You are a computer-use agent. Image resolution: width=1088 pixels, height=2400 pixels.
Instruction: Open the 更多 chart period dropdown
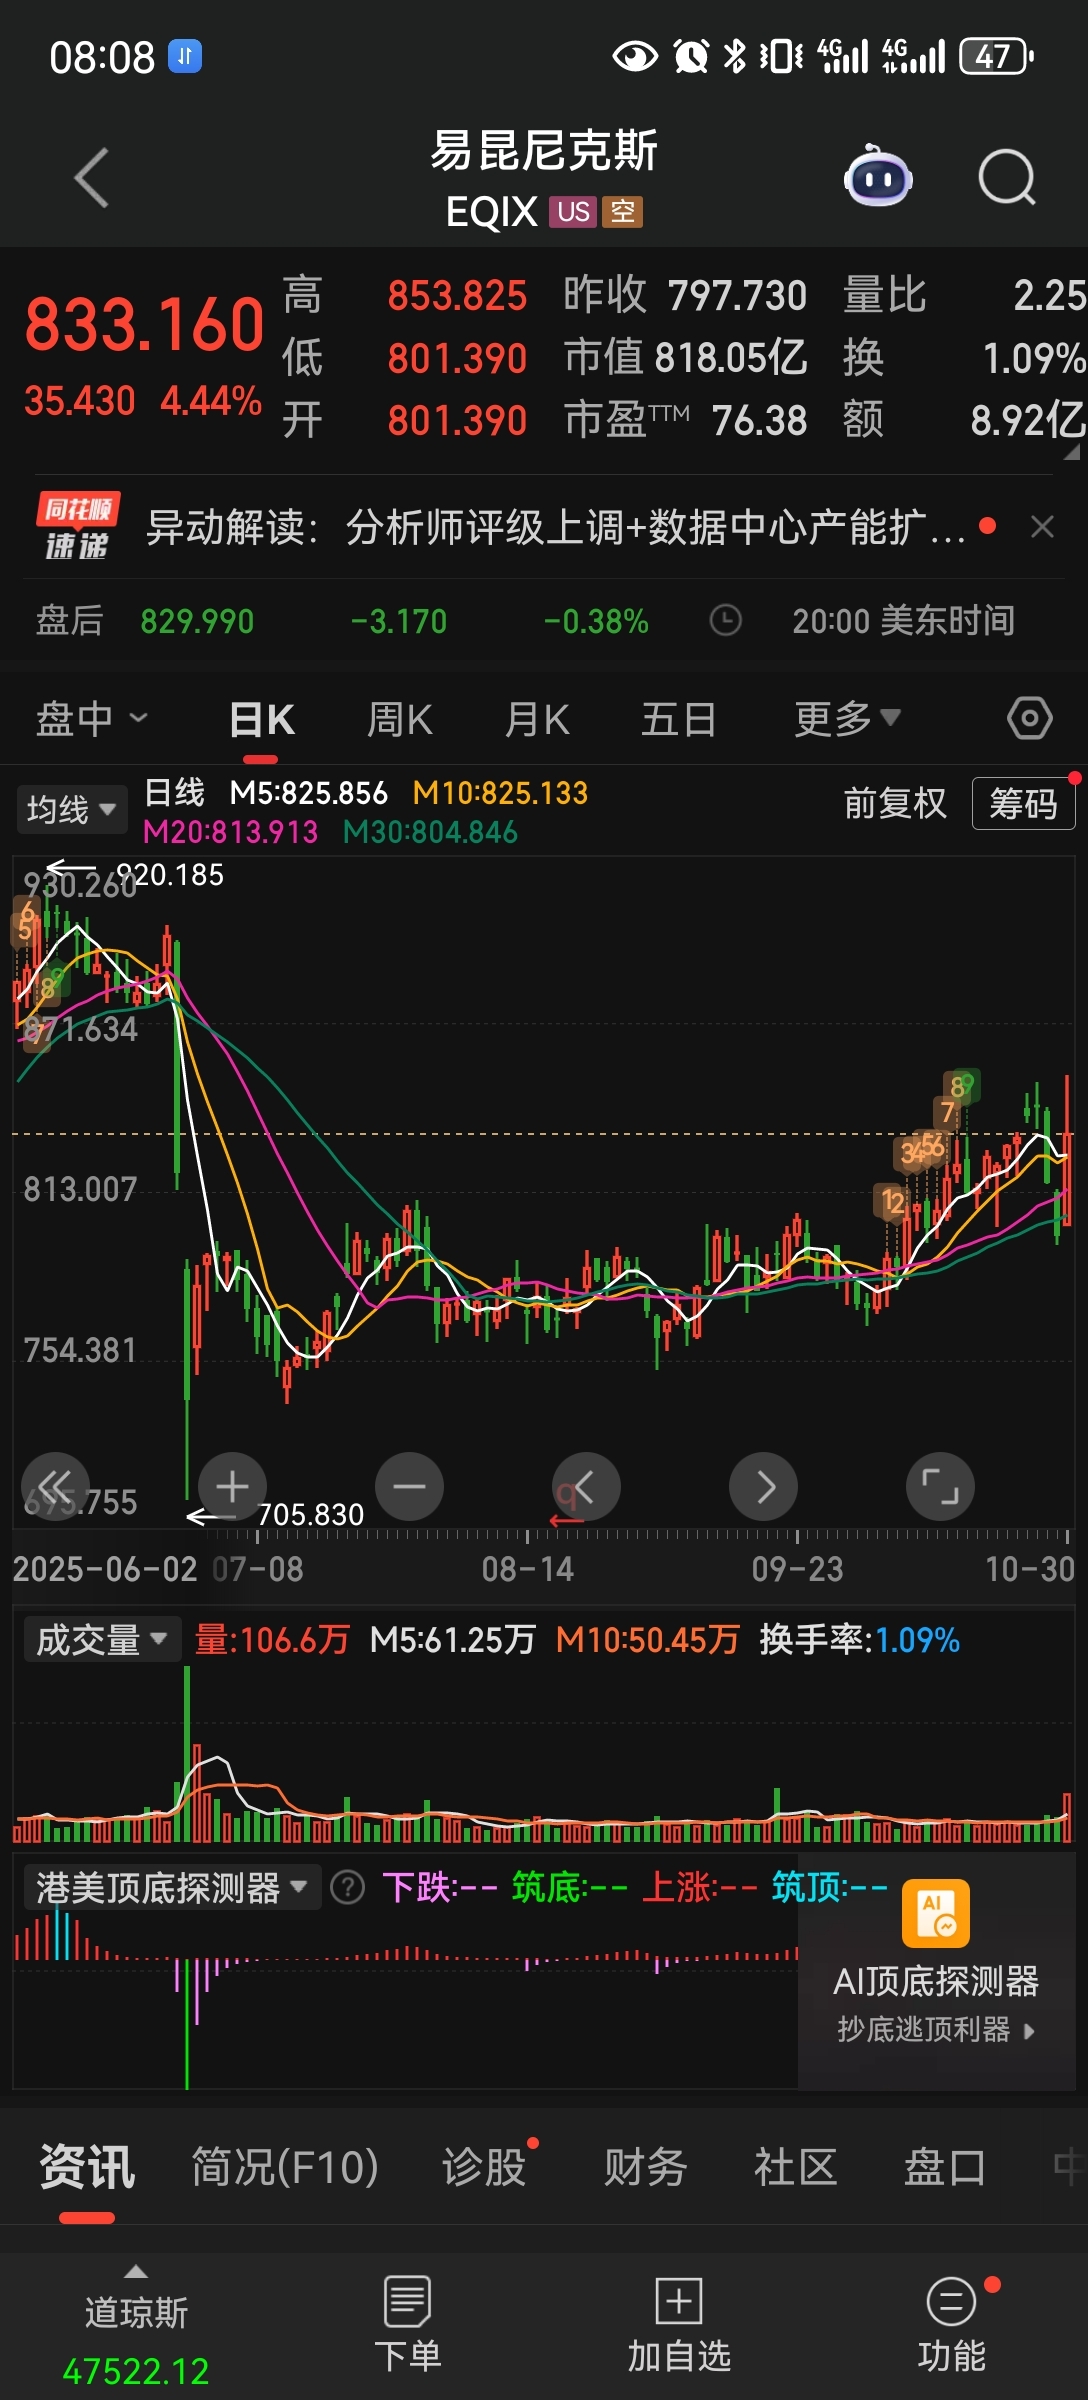tap(848, 718)
